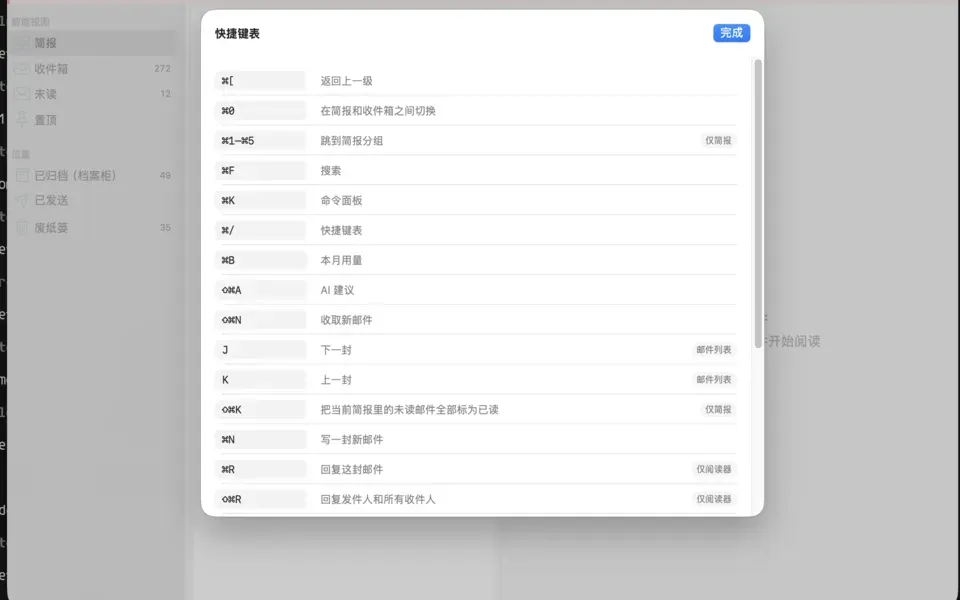Click the shortcut list's vertical scrollbar
The height and width of the screenshot is (600, 960).
coord(758,204)
